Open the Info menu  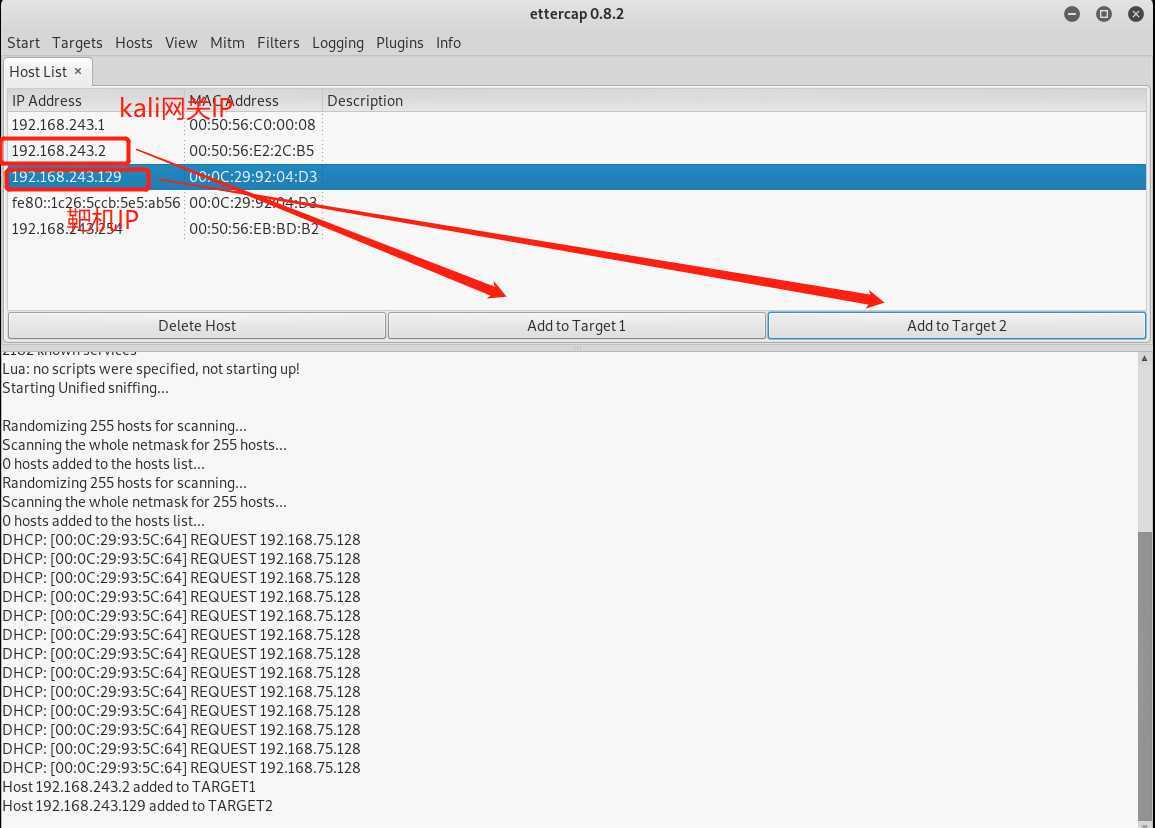point(448,43)
